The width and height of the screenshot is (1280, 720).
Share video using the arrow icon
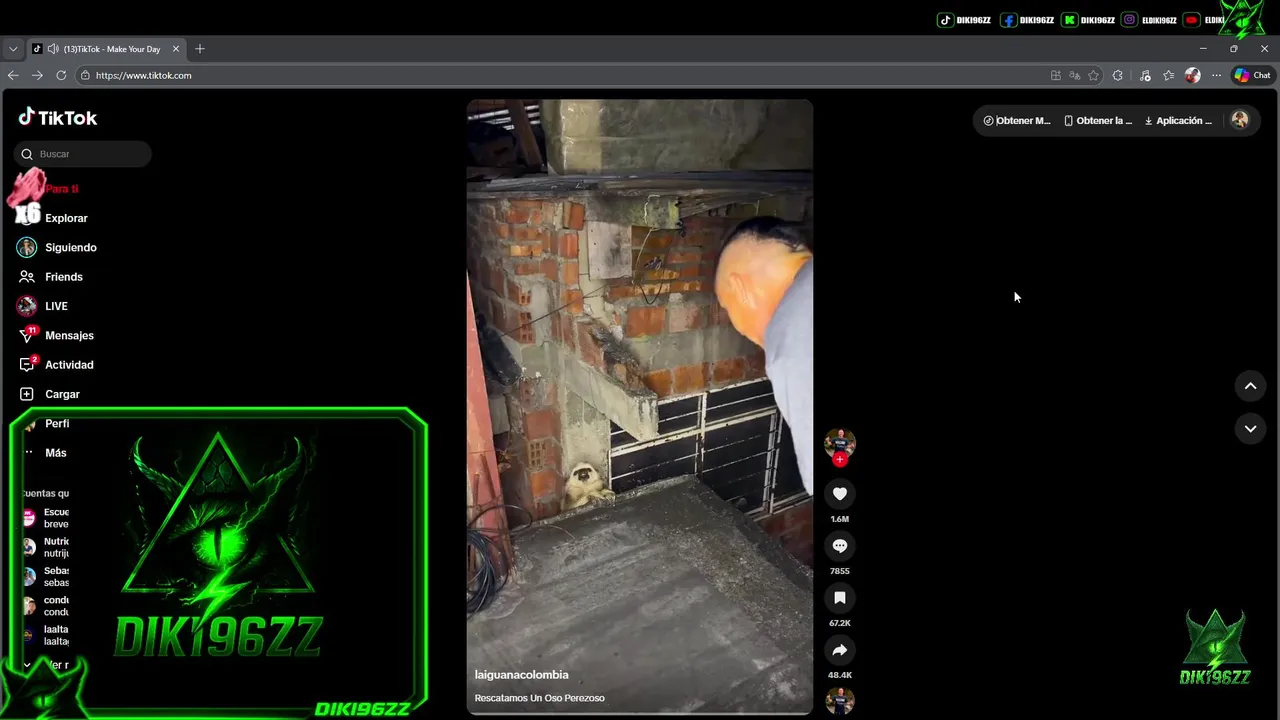(x=840, y=650)
